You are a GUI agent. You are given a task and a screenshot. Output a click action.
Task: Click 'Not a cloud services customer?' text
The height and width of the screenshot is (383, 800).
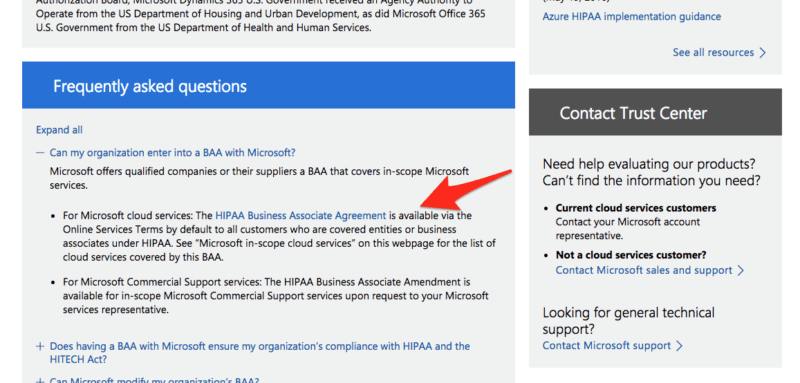(631, 255)
